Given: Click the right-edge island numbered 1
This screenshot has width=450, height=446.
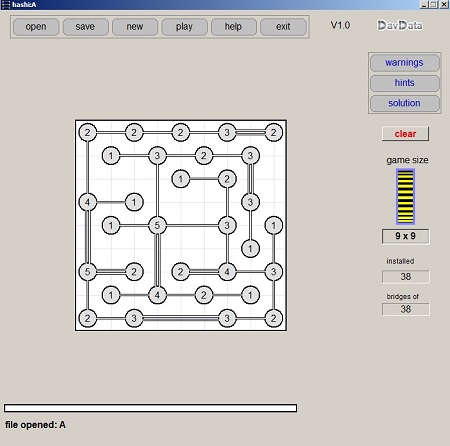Looking at the screenshot, I should (273, 225).
